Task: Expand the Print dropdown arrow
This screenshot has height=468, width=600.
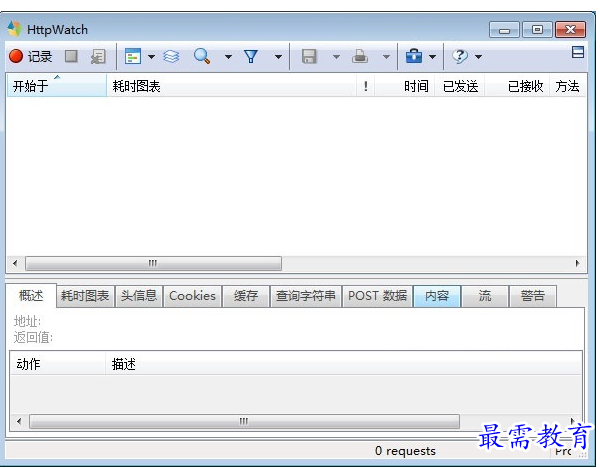Action: (x=386, y=57)
